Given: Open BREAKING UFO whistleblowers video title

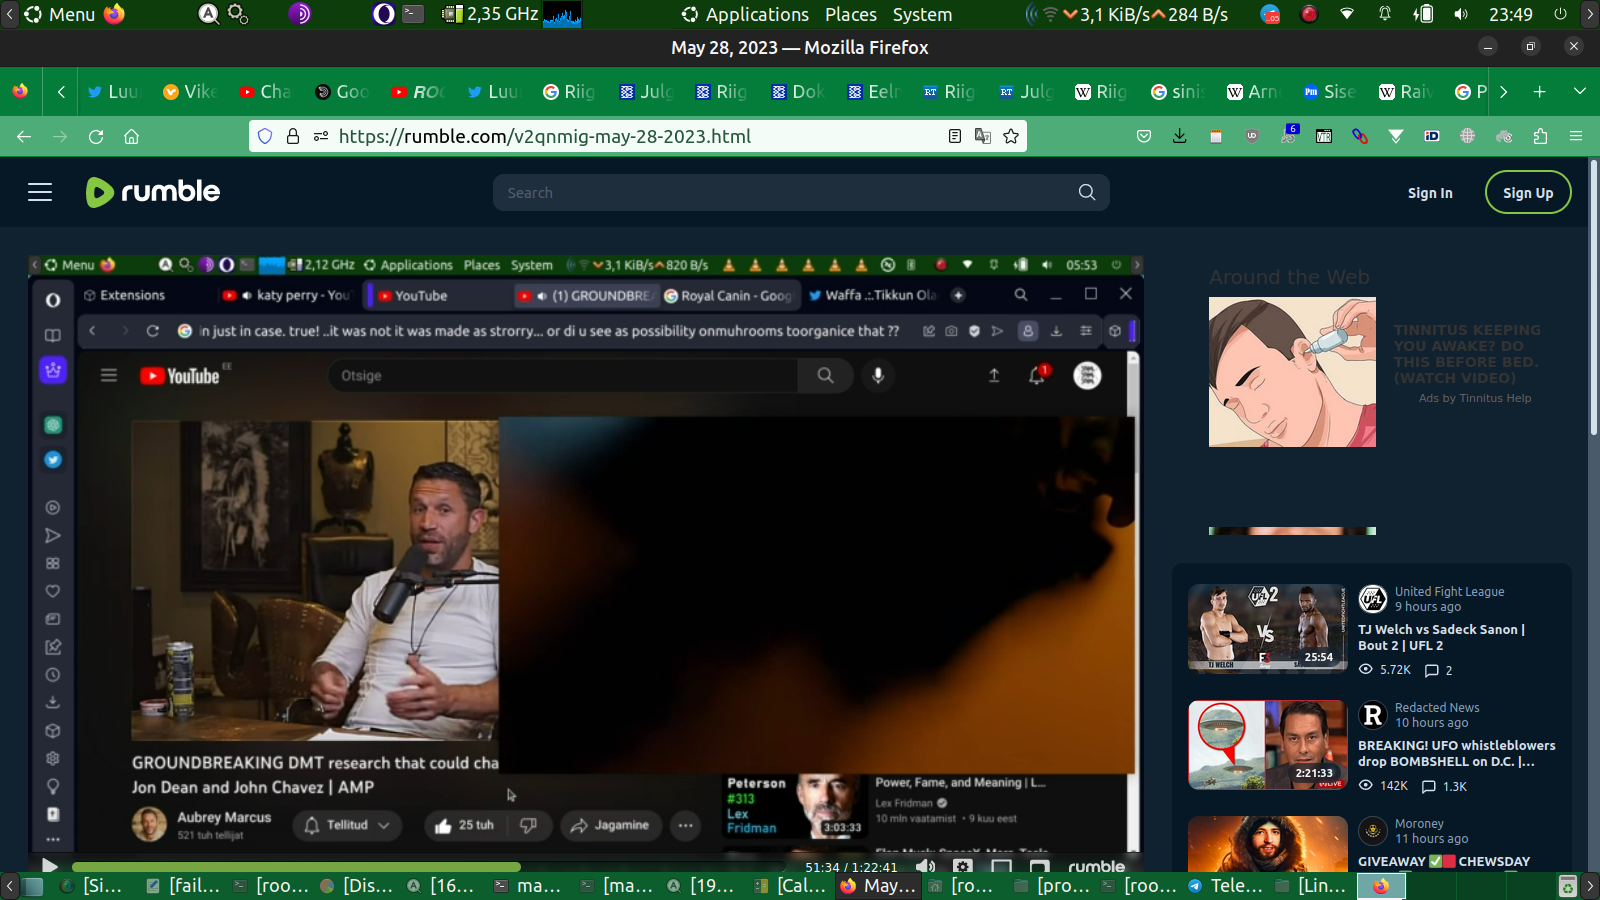Looking at the screenshot, I should click(1457, 753).
